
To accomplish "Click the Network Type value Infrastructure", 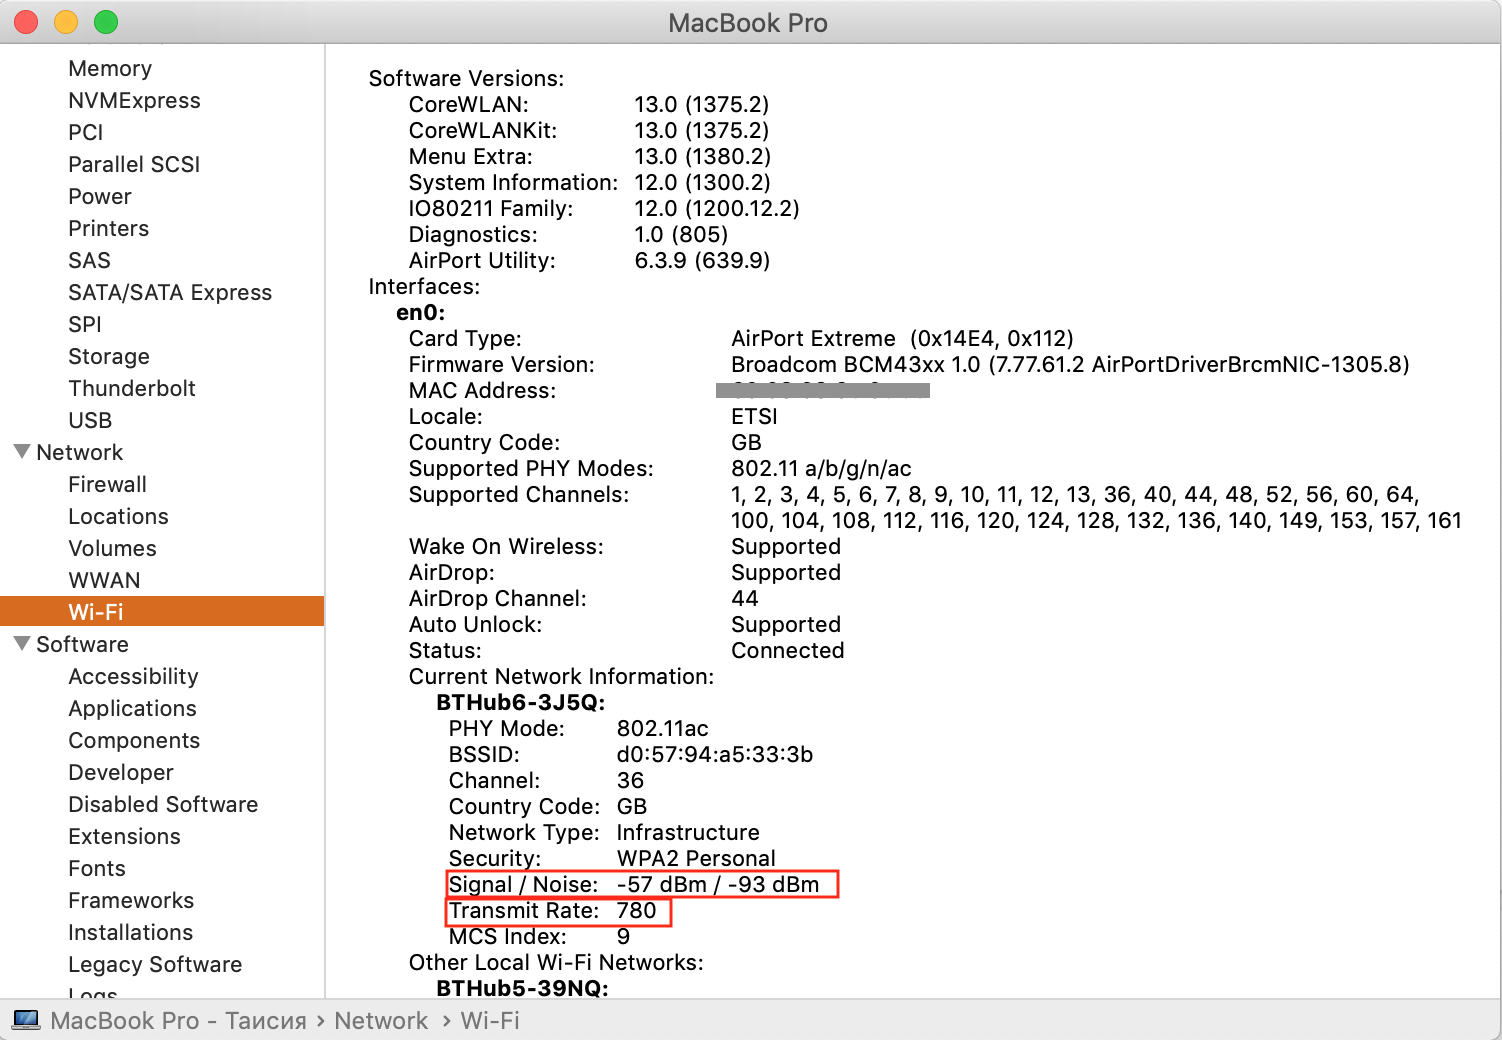I will point(688,832).
